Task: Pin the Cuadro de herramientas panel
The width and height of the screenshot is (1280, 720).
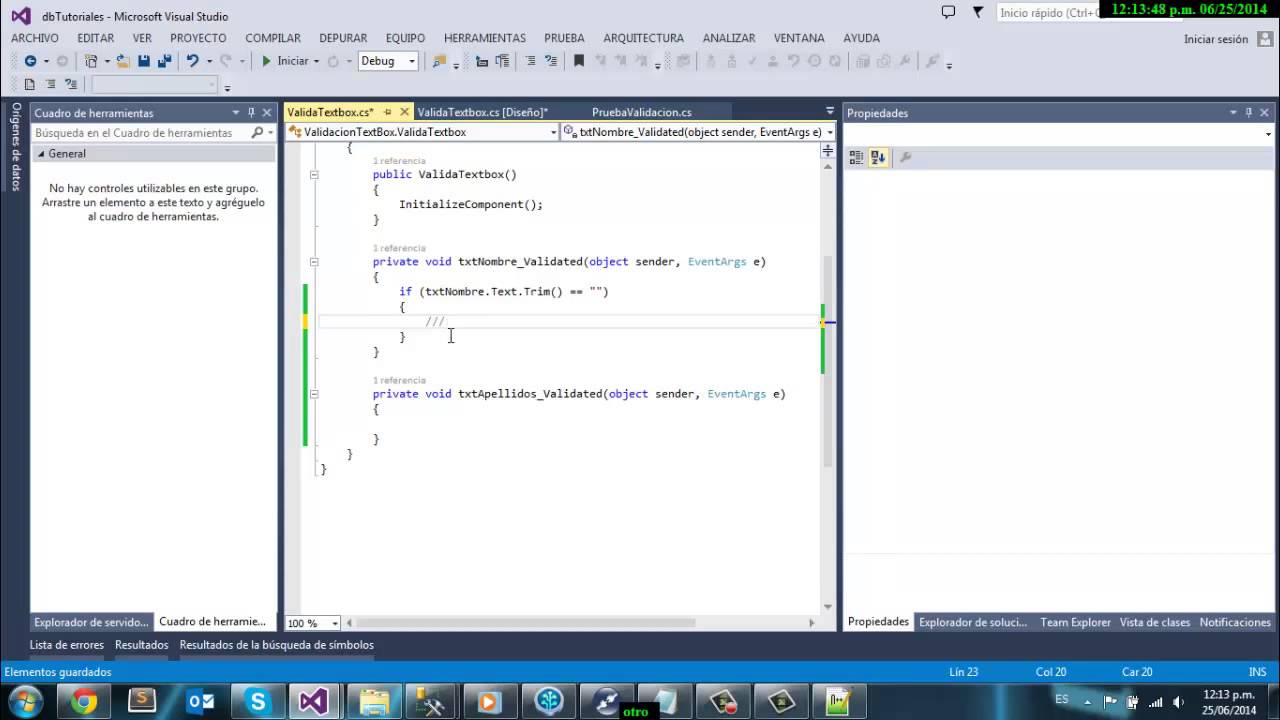Action: [252, 113]
